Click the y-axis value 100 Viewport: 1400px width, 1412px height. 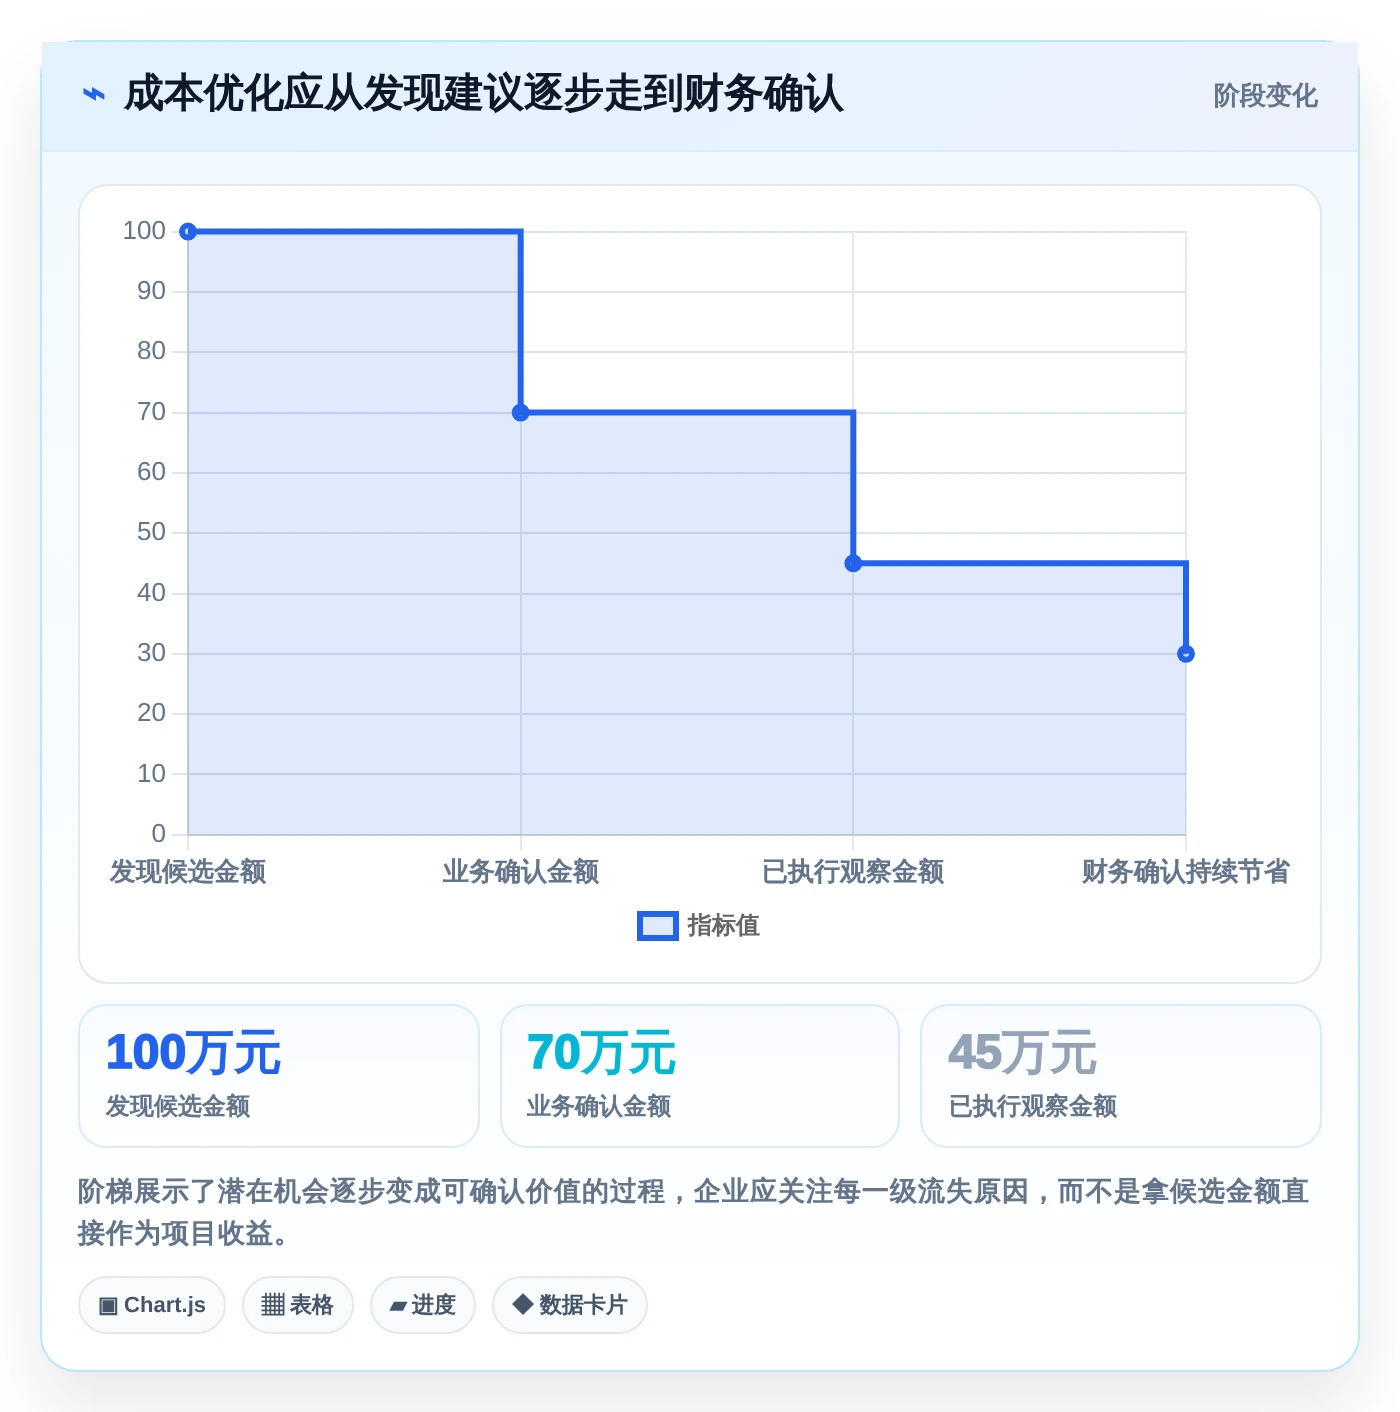tap(144, 231)
